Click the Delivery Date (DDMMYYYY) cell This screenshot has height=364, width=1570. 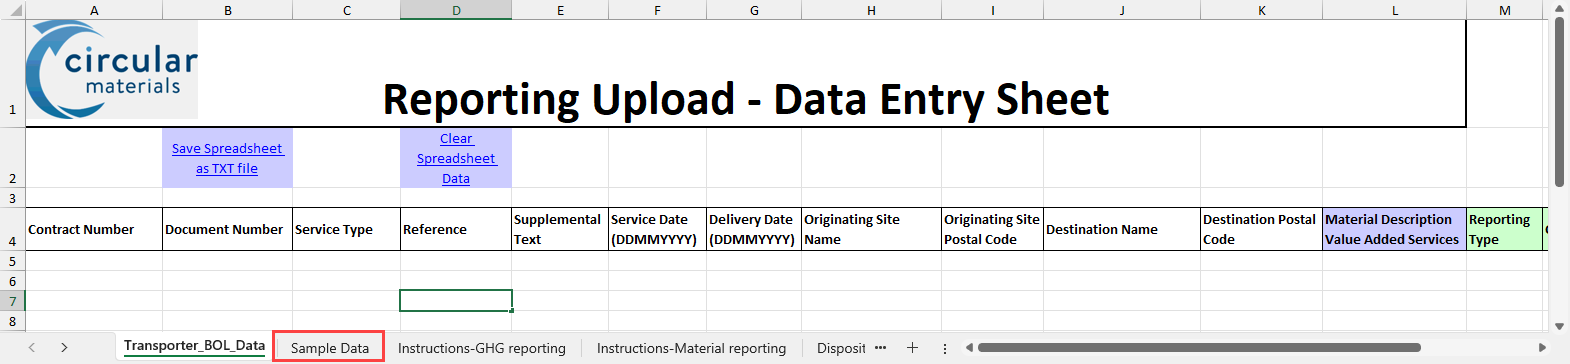[754, 229]
